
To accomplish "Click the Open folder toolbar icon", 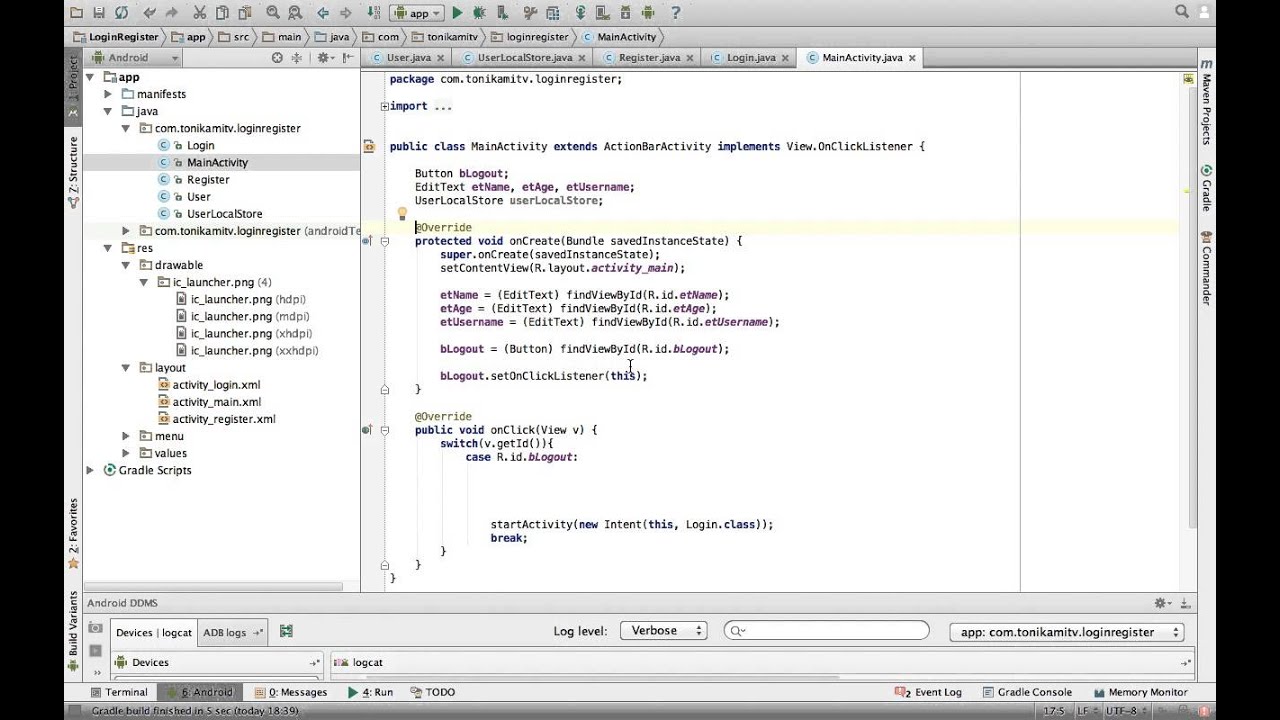I will click(77, 13).
